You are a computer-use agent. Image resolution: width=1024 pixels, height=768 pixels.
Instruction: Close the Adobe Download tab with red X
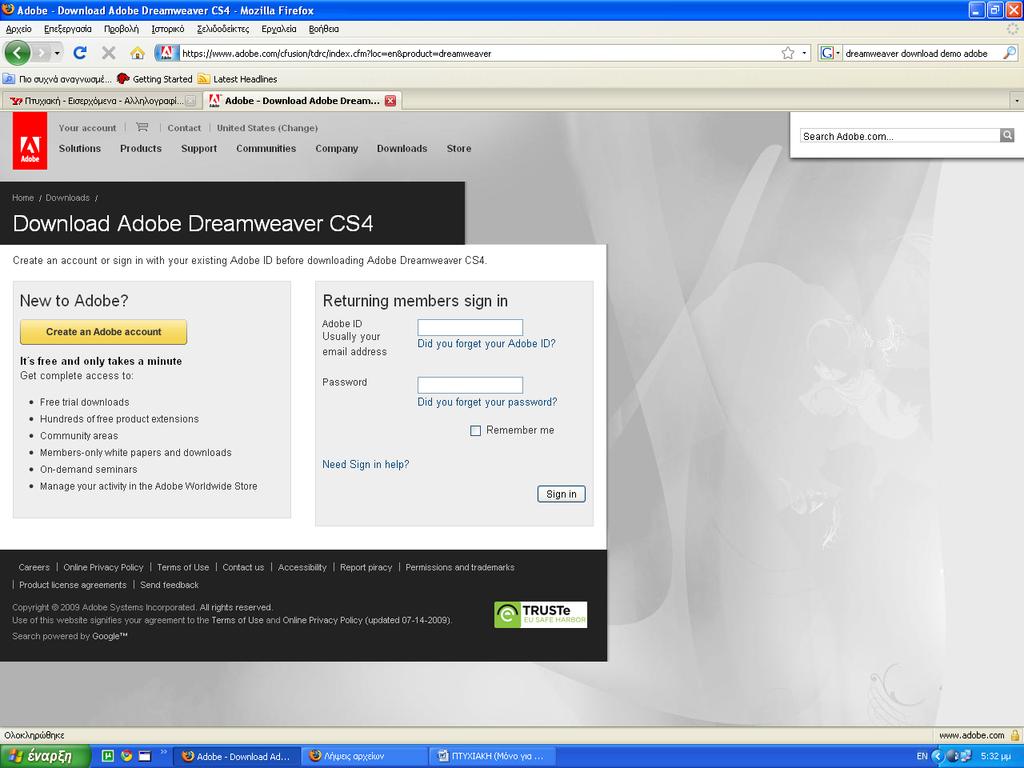coord(391,101)
